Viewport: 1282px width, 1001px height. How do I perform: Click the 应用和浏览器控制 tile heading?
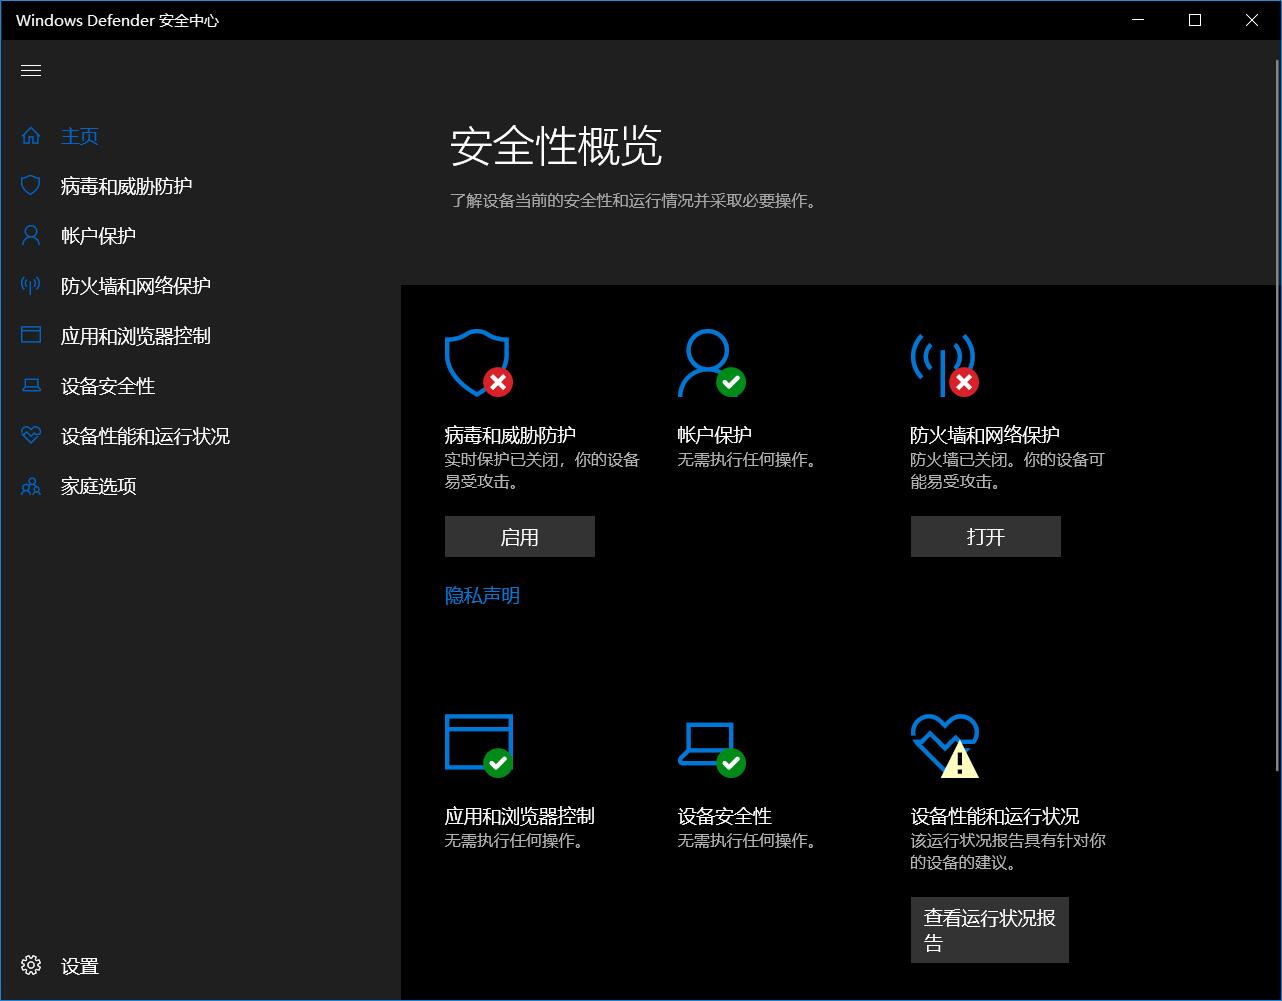click(520, 816)
